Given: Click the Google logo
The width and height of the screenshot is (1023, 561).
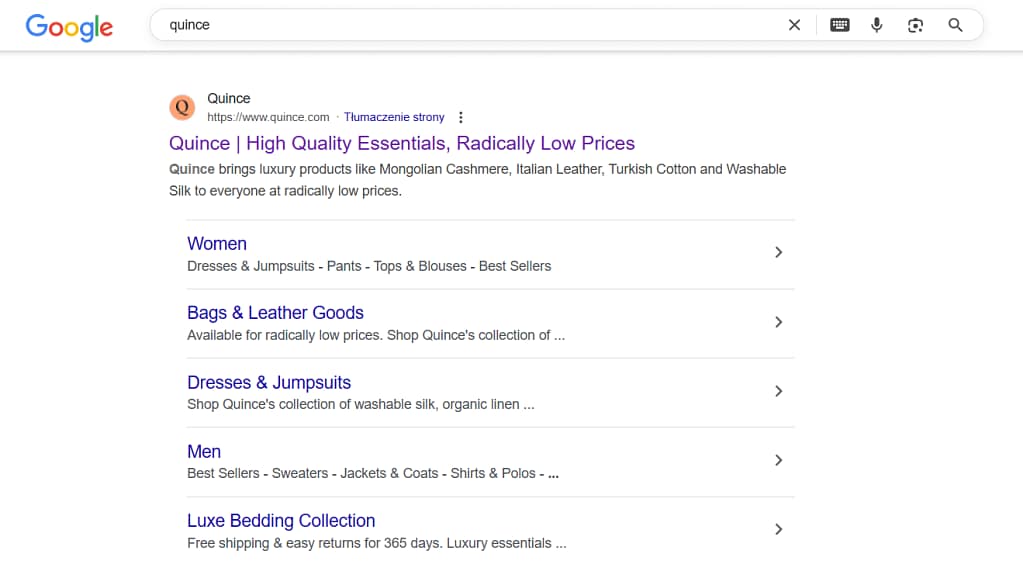Looking at the screenshot, I should click(x=69, y=27).
